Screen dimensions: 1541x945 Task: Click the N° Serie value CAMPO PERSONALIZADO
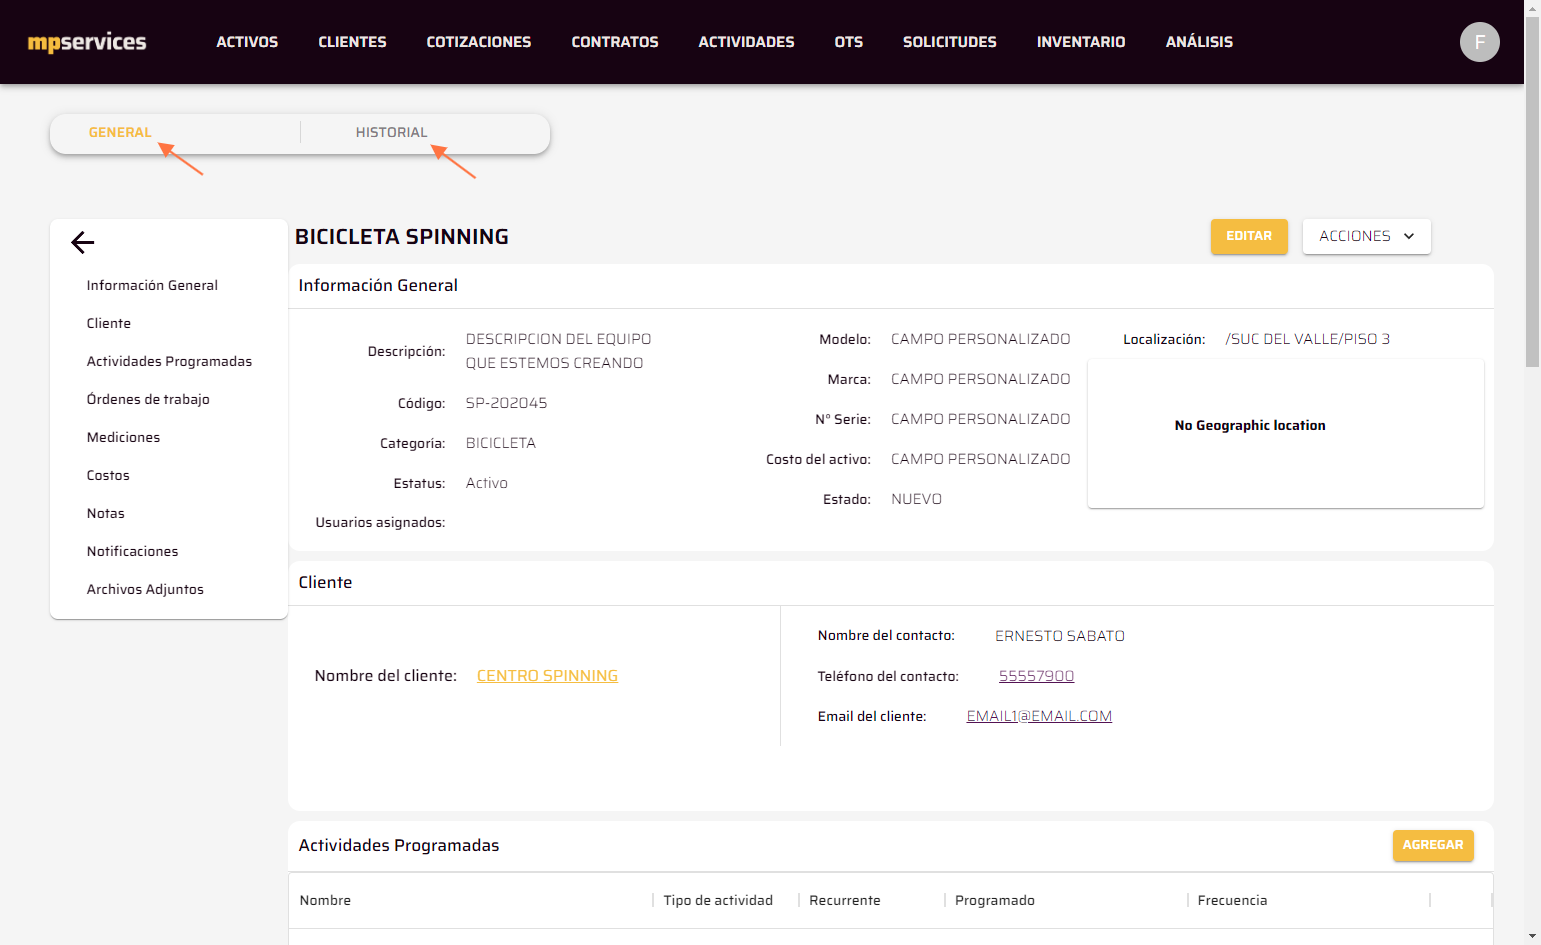(980, 419)
